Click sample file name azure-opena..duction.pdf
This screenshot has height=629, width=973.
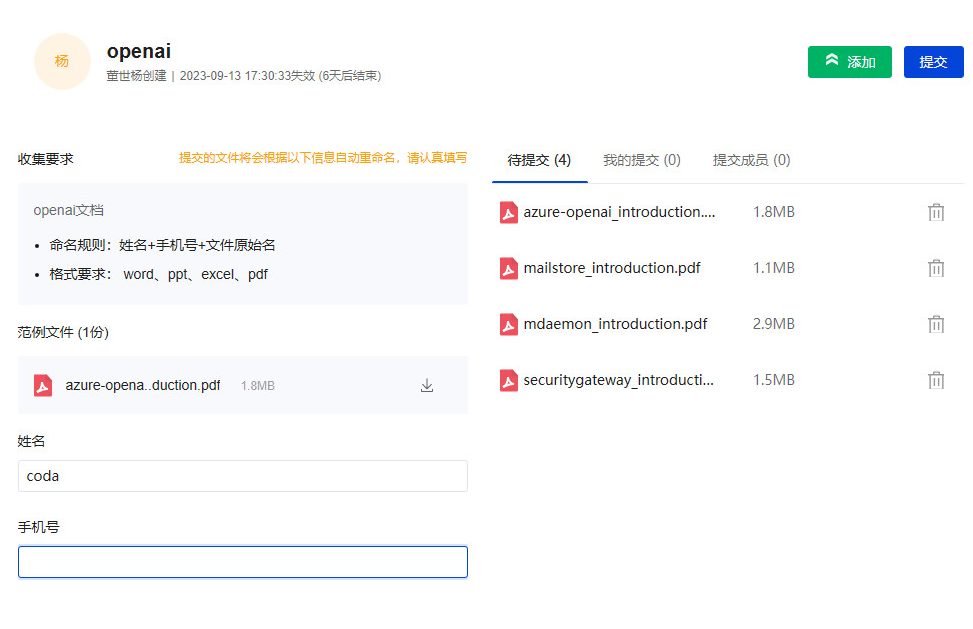click(x=143, y=385)
